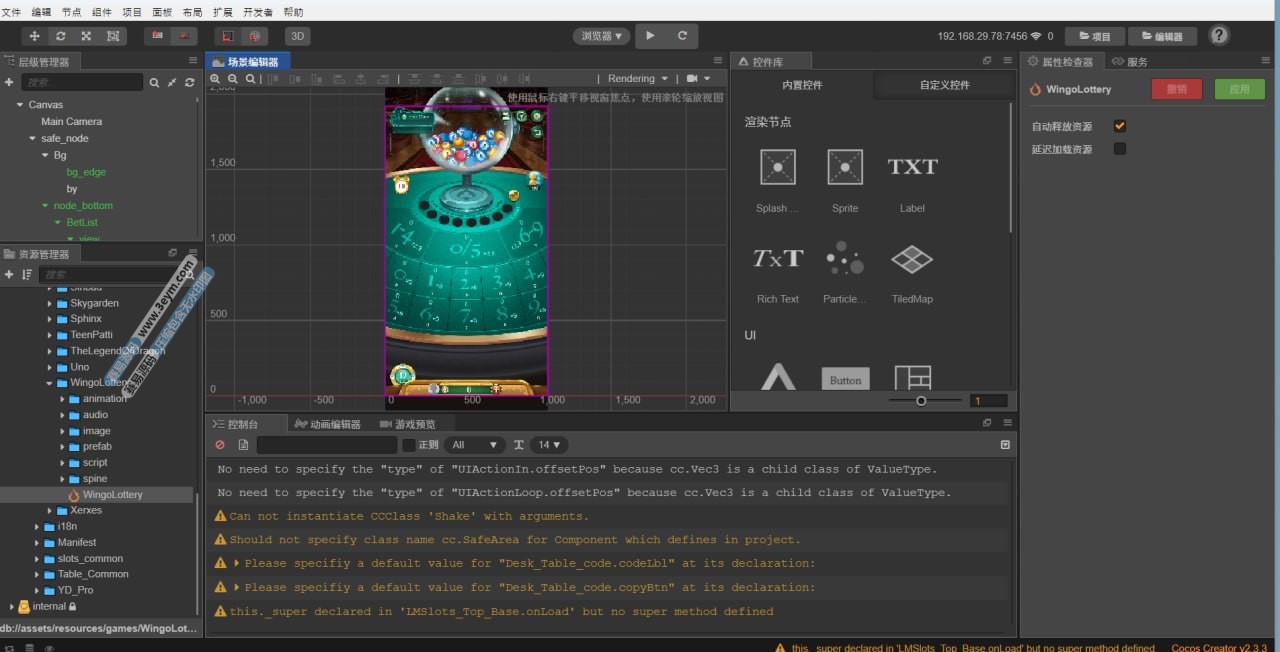The width and height of the screenshot is (1280, 652).
Task: Select the scale transform tool
Action: (x=87, y=36)
